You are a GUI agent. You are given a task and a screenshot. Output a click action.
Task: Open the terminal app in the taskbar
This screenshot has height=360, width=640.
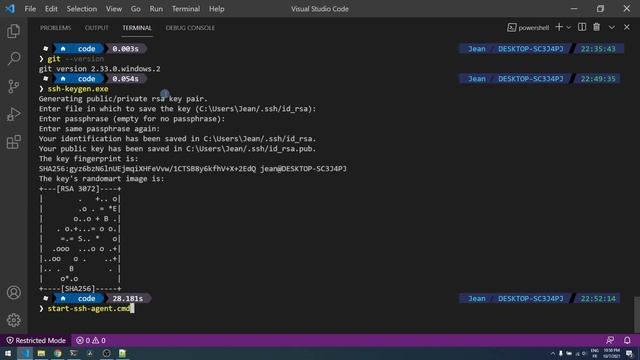pyautogui.click(x=73, y=353)
